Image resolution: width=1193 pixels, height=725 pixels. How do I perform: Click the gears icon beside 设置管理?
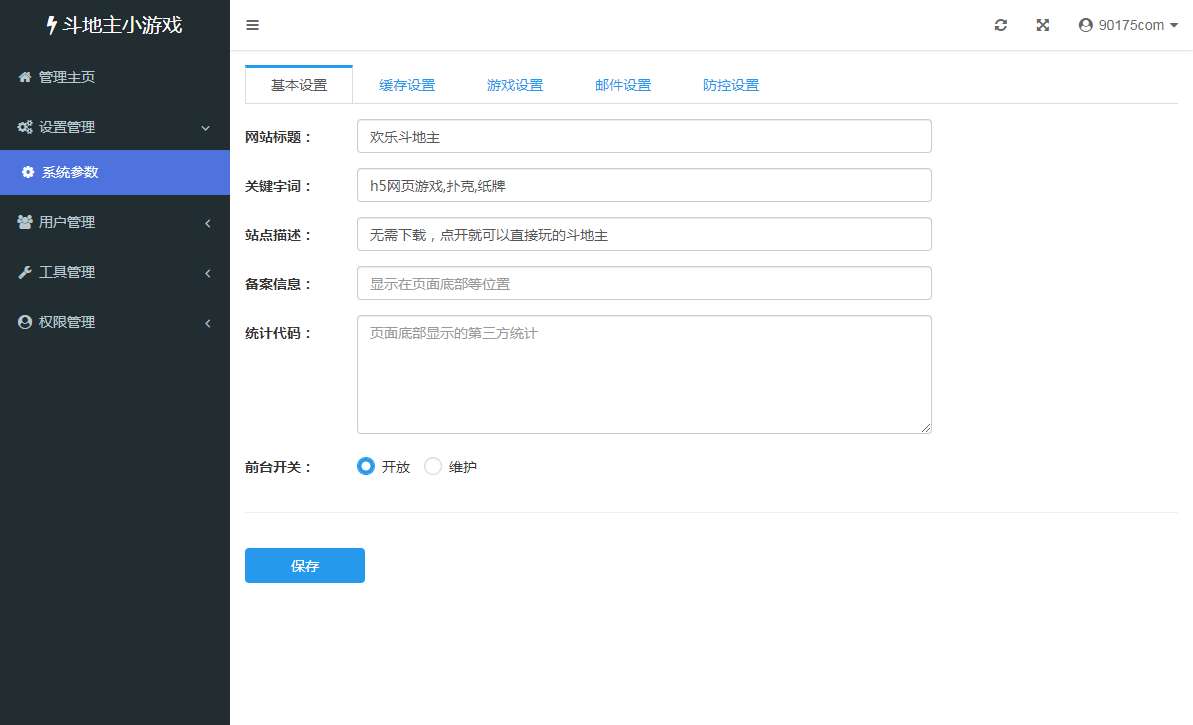point(25,127)
